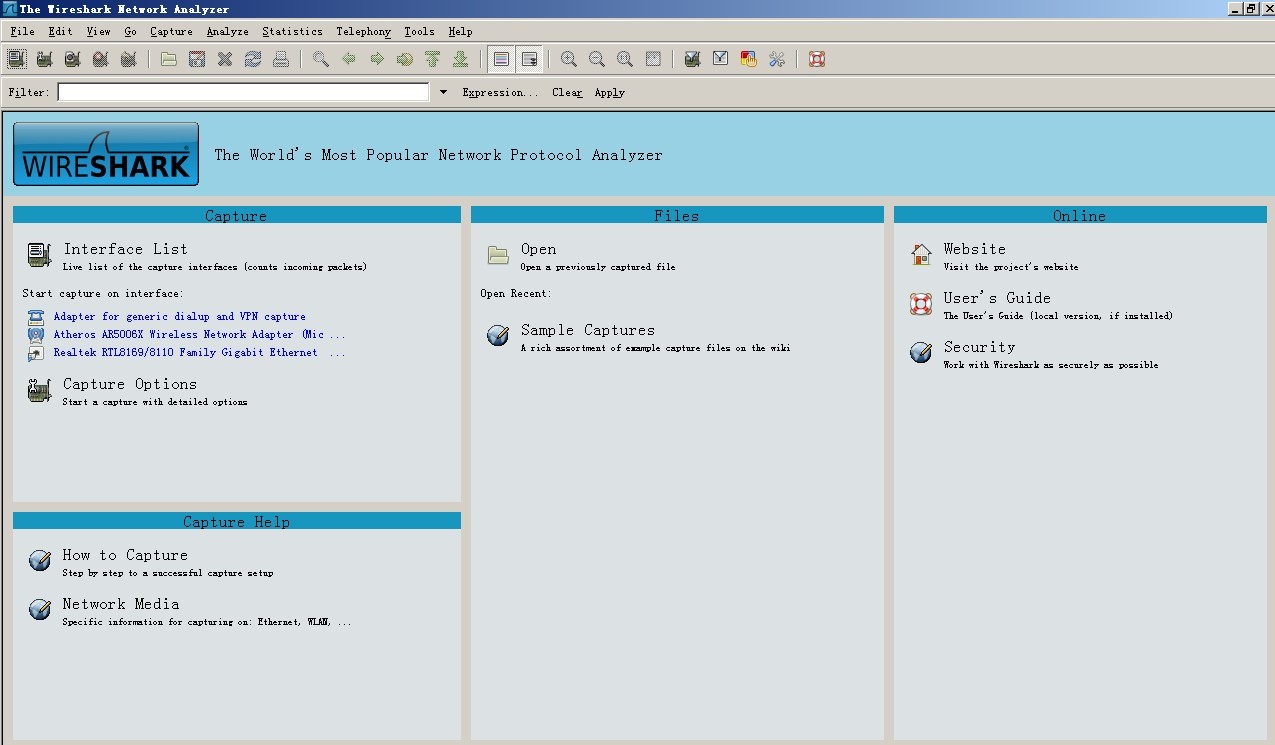This screenshot has width=1275, height=745.
Task: Print packets using the printer icon
Action: 281,59
